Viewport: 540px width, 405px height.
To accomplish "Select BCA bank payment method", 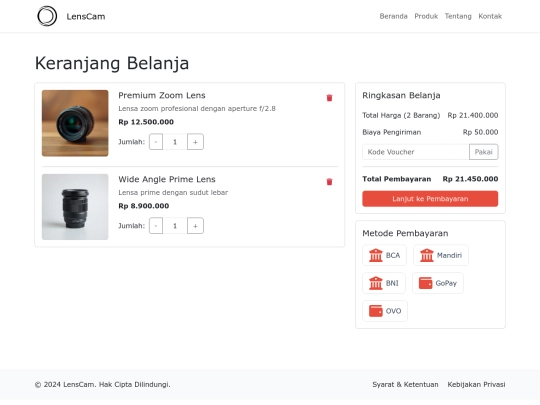I will pyautogui.click(x=384, y=255).
